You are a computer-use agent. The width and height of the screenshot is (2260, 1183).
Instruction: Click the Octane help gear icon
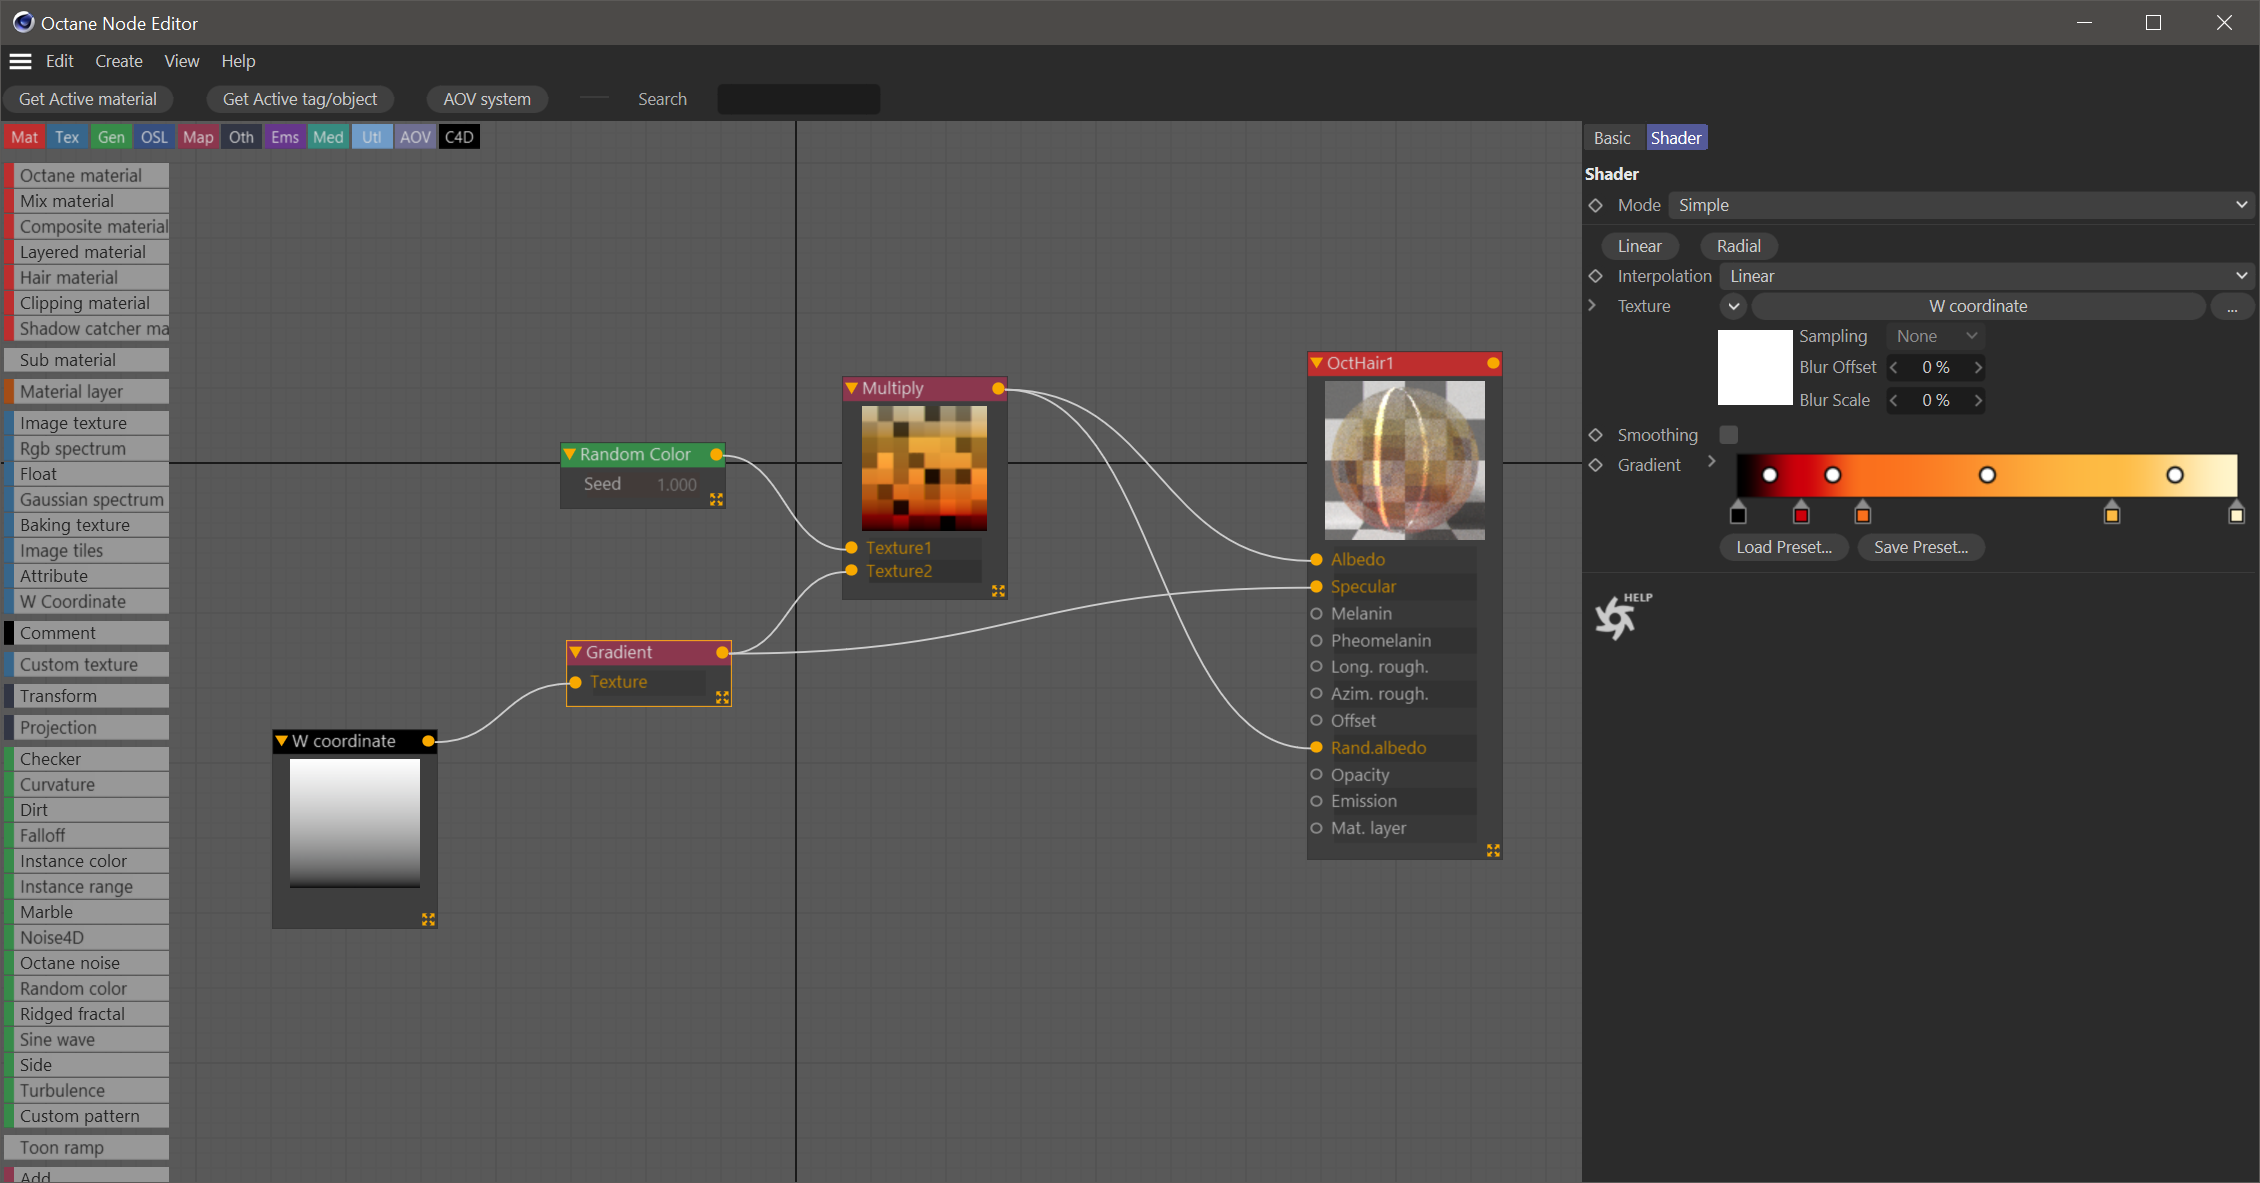(1616, 617)
